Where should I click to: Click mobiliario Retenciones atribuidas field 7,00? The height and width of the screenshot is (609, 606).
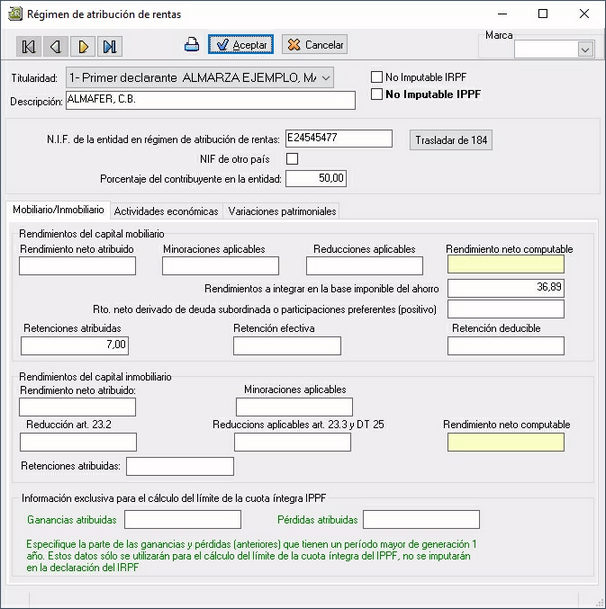pos(75,346)
